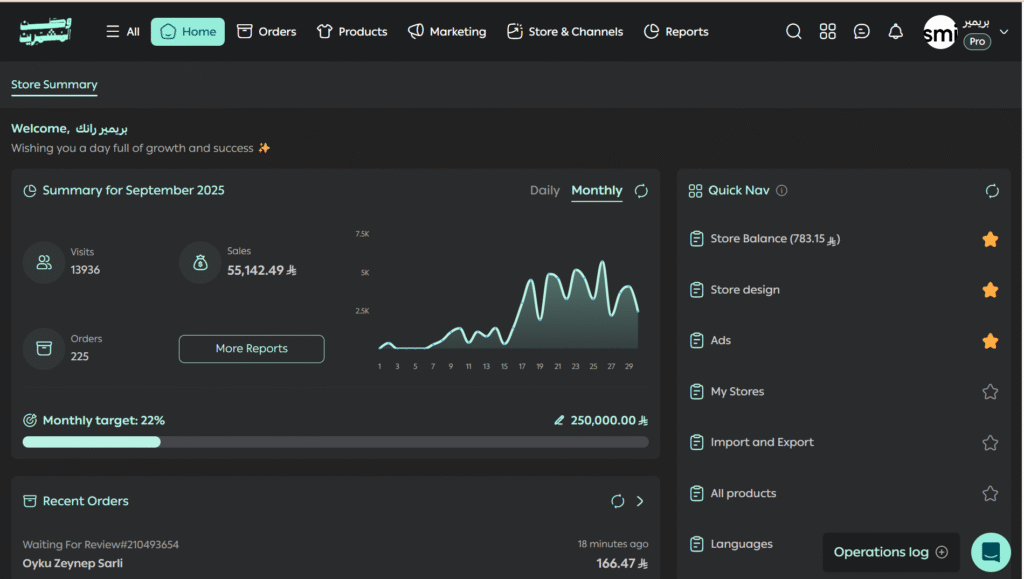Switch summary to Daily view

[x=544, y=191]
